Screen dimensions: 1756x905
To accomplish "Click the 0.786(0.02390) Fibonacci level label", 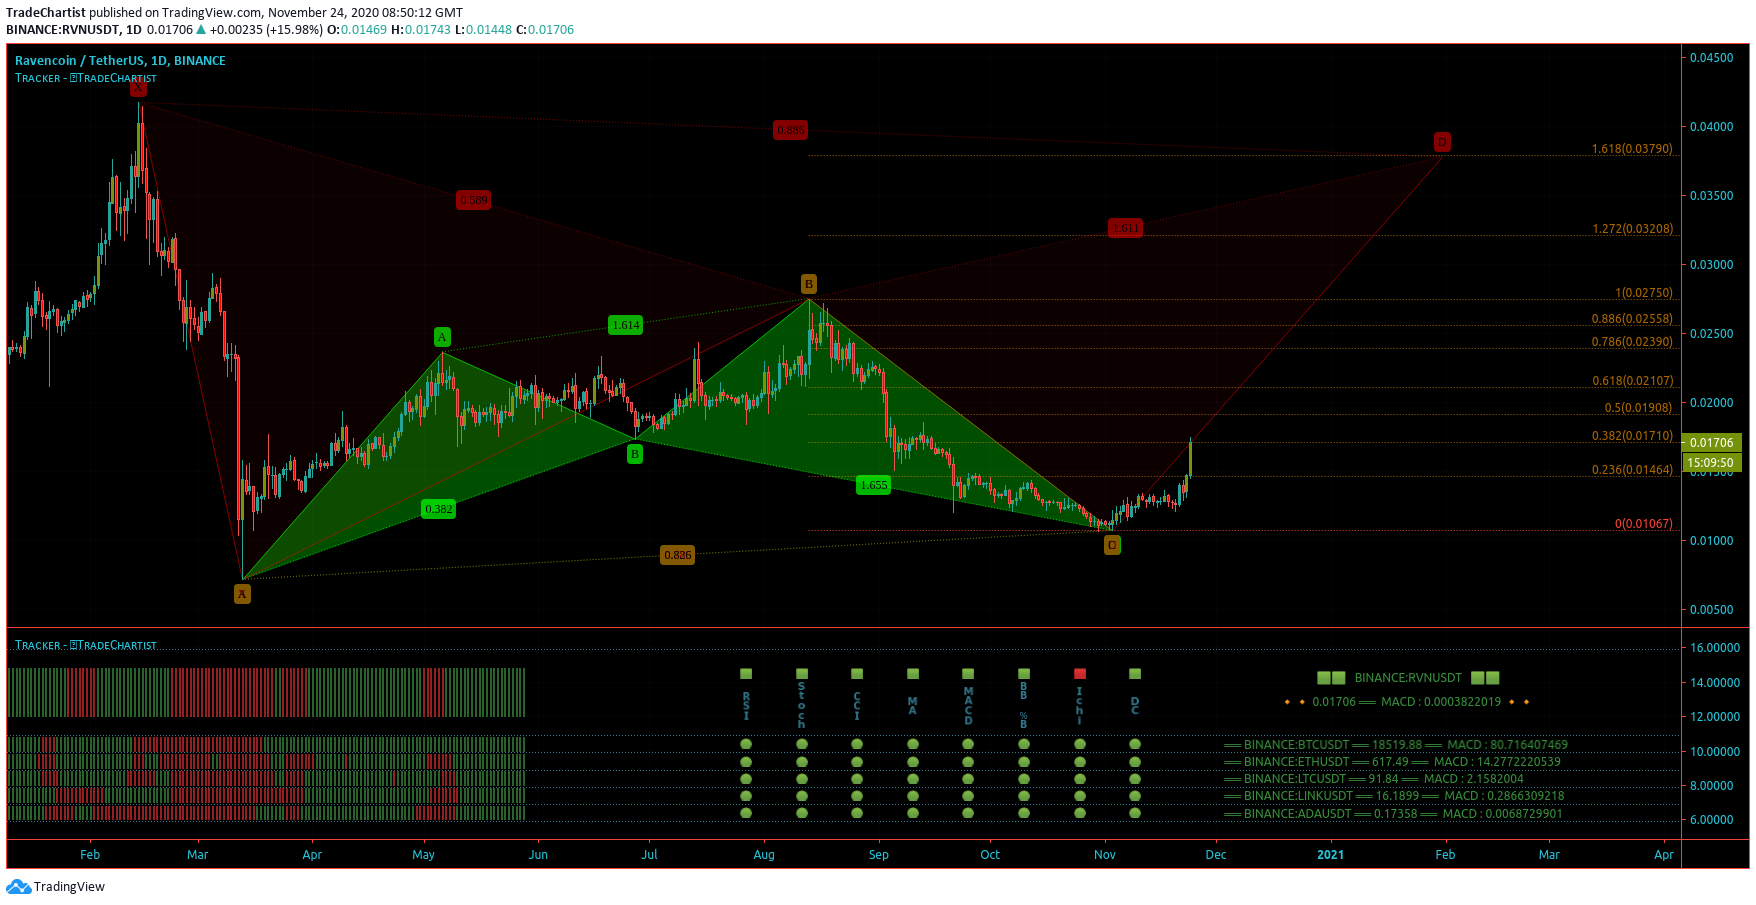I will click(x=1632, y=342).
